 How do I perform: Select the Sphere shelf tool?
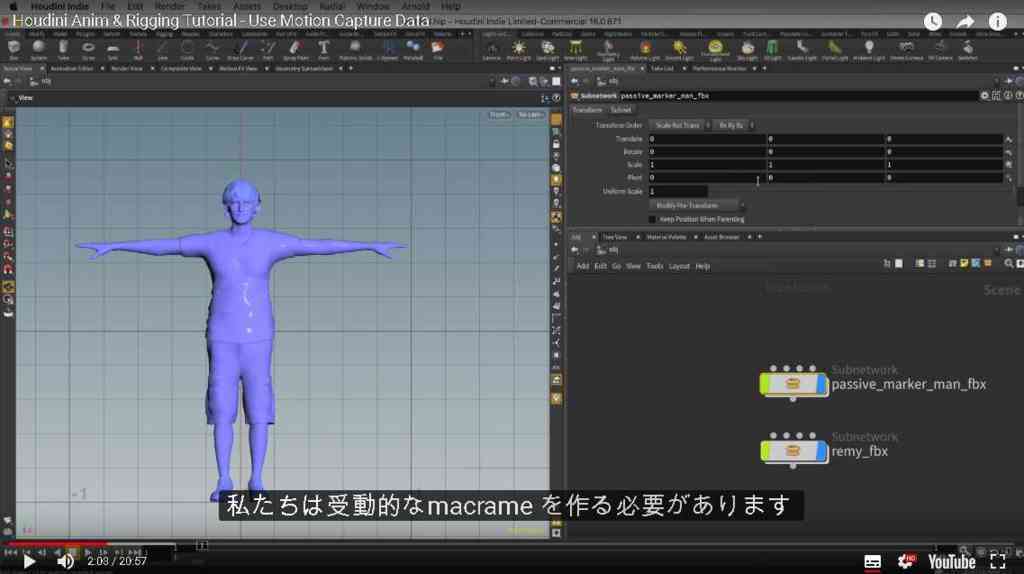(39, 50)
